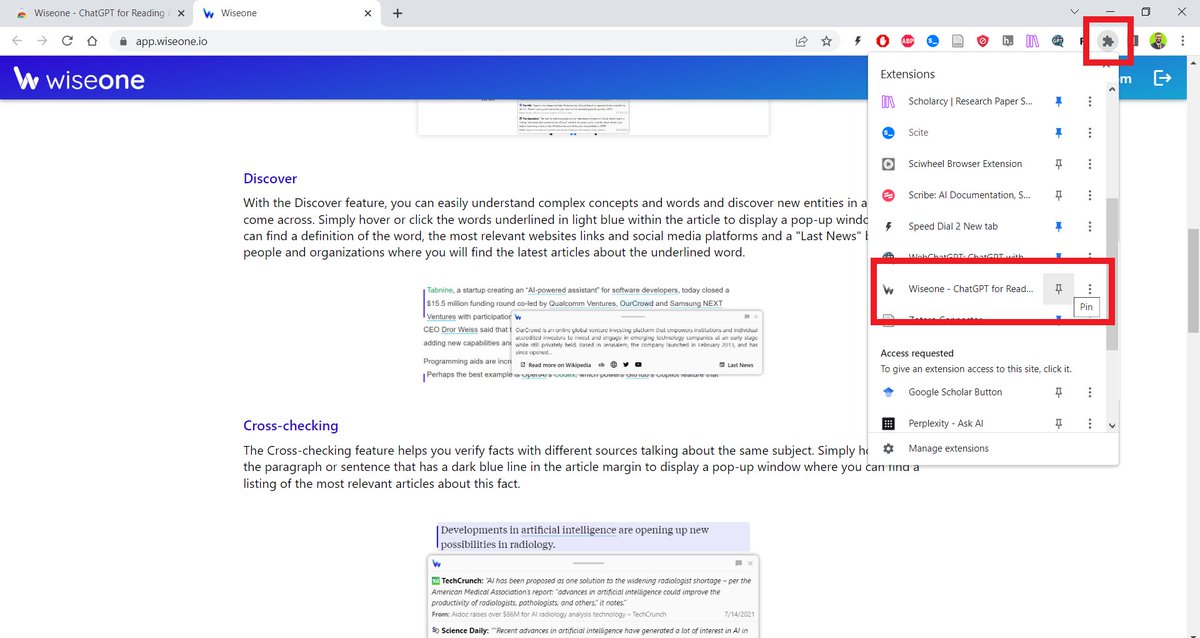Click the Discover section heading
Screen dimensions: 1200x638
tap(270, 179)
